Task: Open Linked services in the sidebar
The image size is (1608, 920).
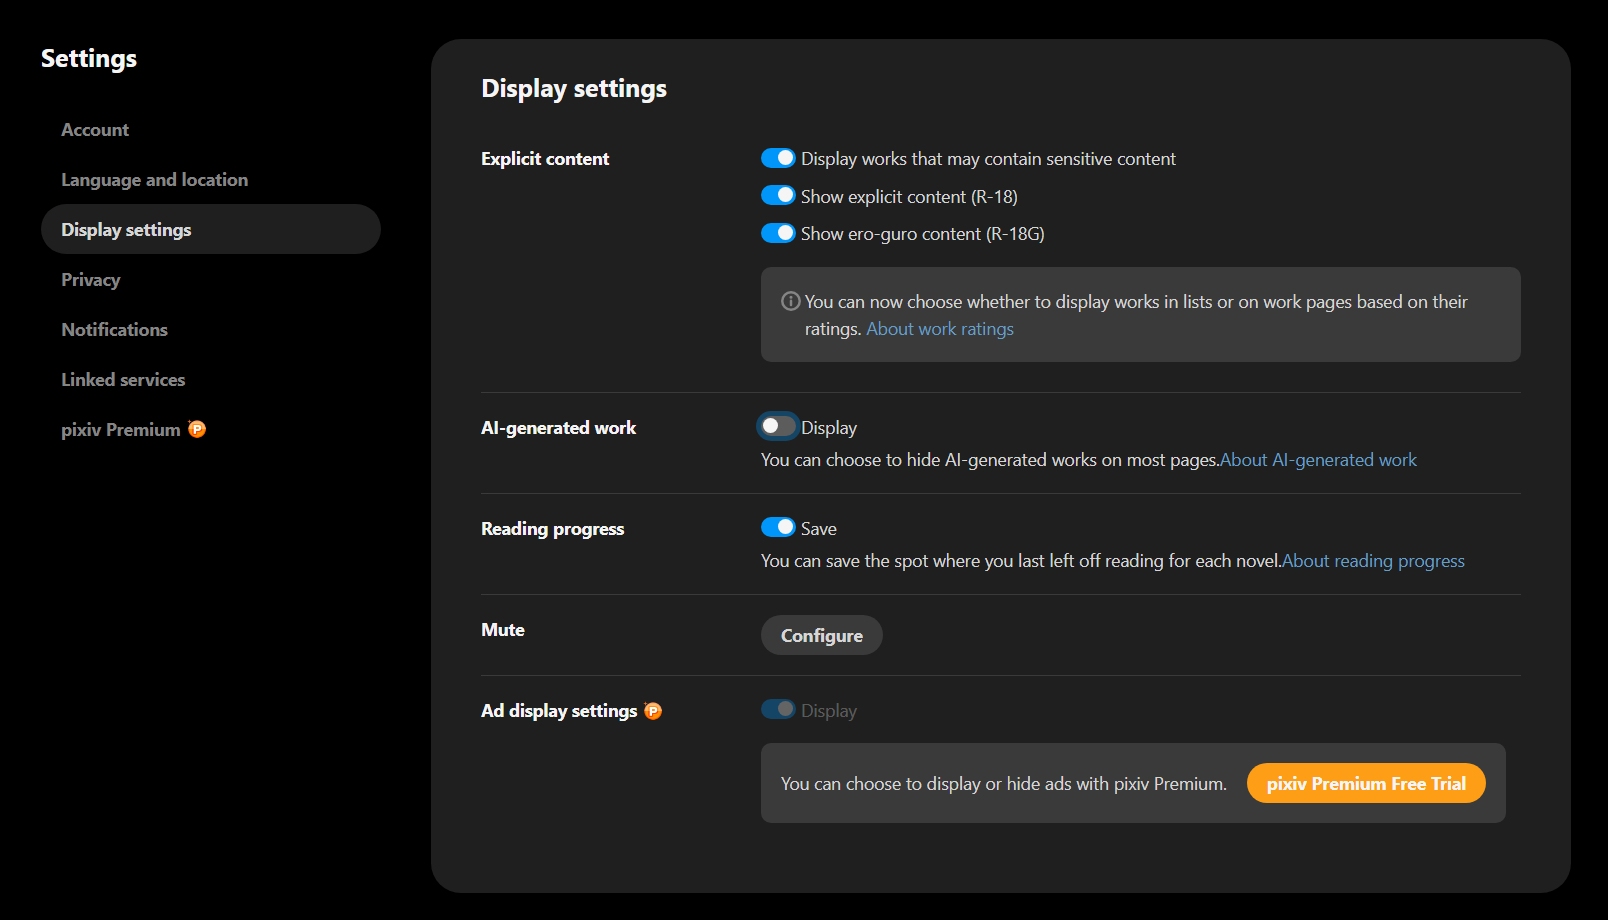Action: [x=123, y=380]
